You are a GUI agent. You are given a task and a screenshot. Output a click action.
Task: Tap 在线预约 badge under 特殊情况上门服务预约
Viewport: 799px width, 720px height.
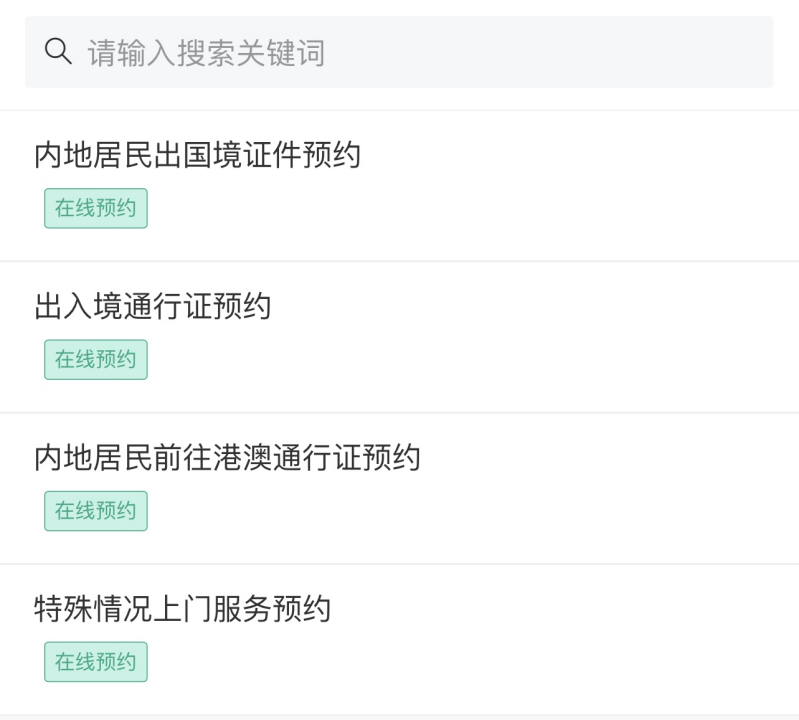point(96,662)
